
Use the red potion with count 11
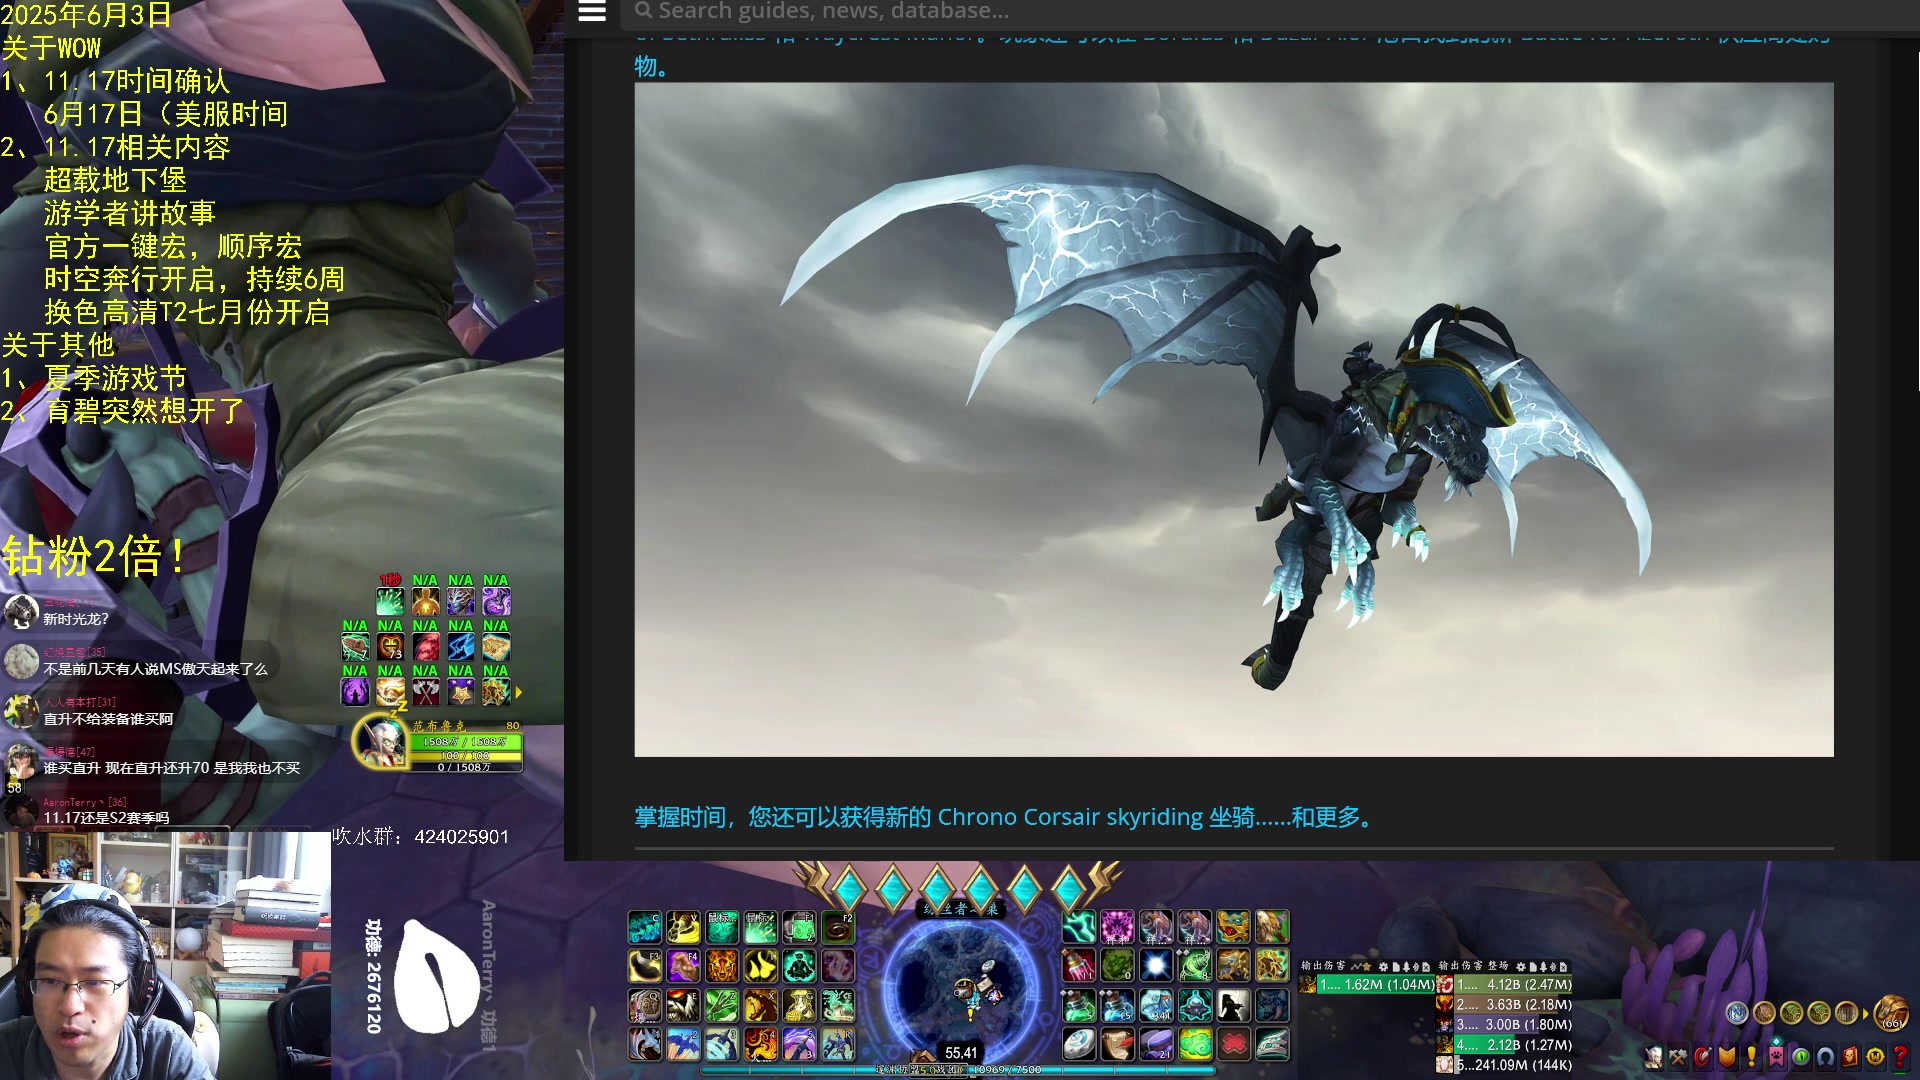[x=1079, y=966]
